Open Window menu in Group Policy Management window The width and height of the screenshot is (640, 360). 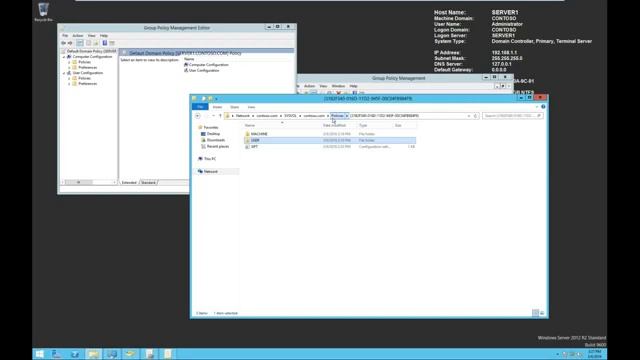[338, 86]
